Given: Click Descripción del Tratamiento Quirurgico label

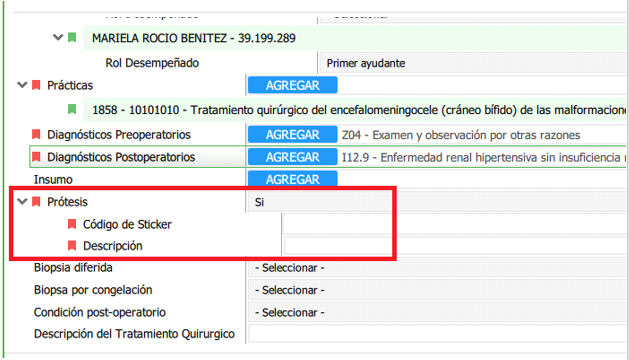Looking at the screenshot, I should (x=134, y=334).
